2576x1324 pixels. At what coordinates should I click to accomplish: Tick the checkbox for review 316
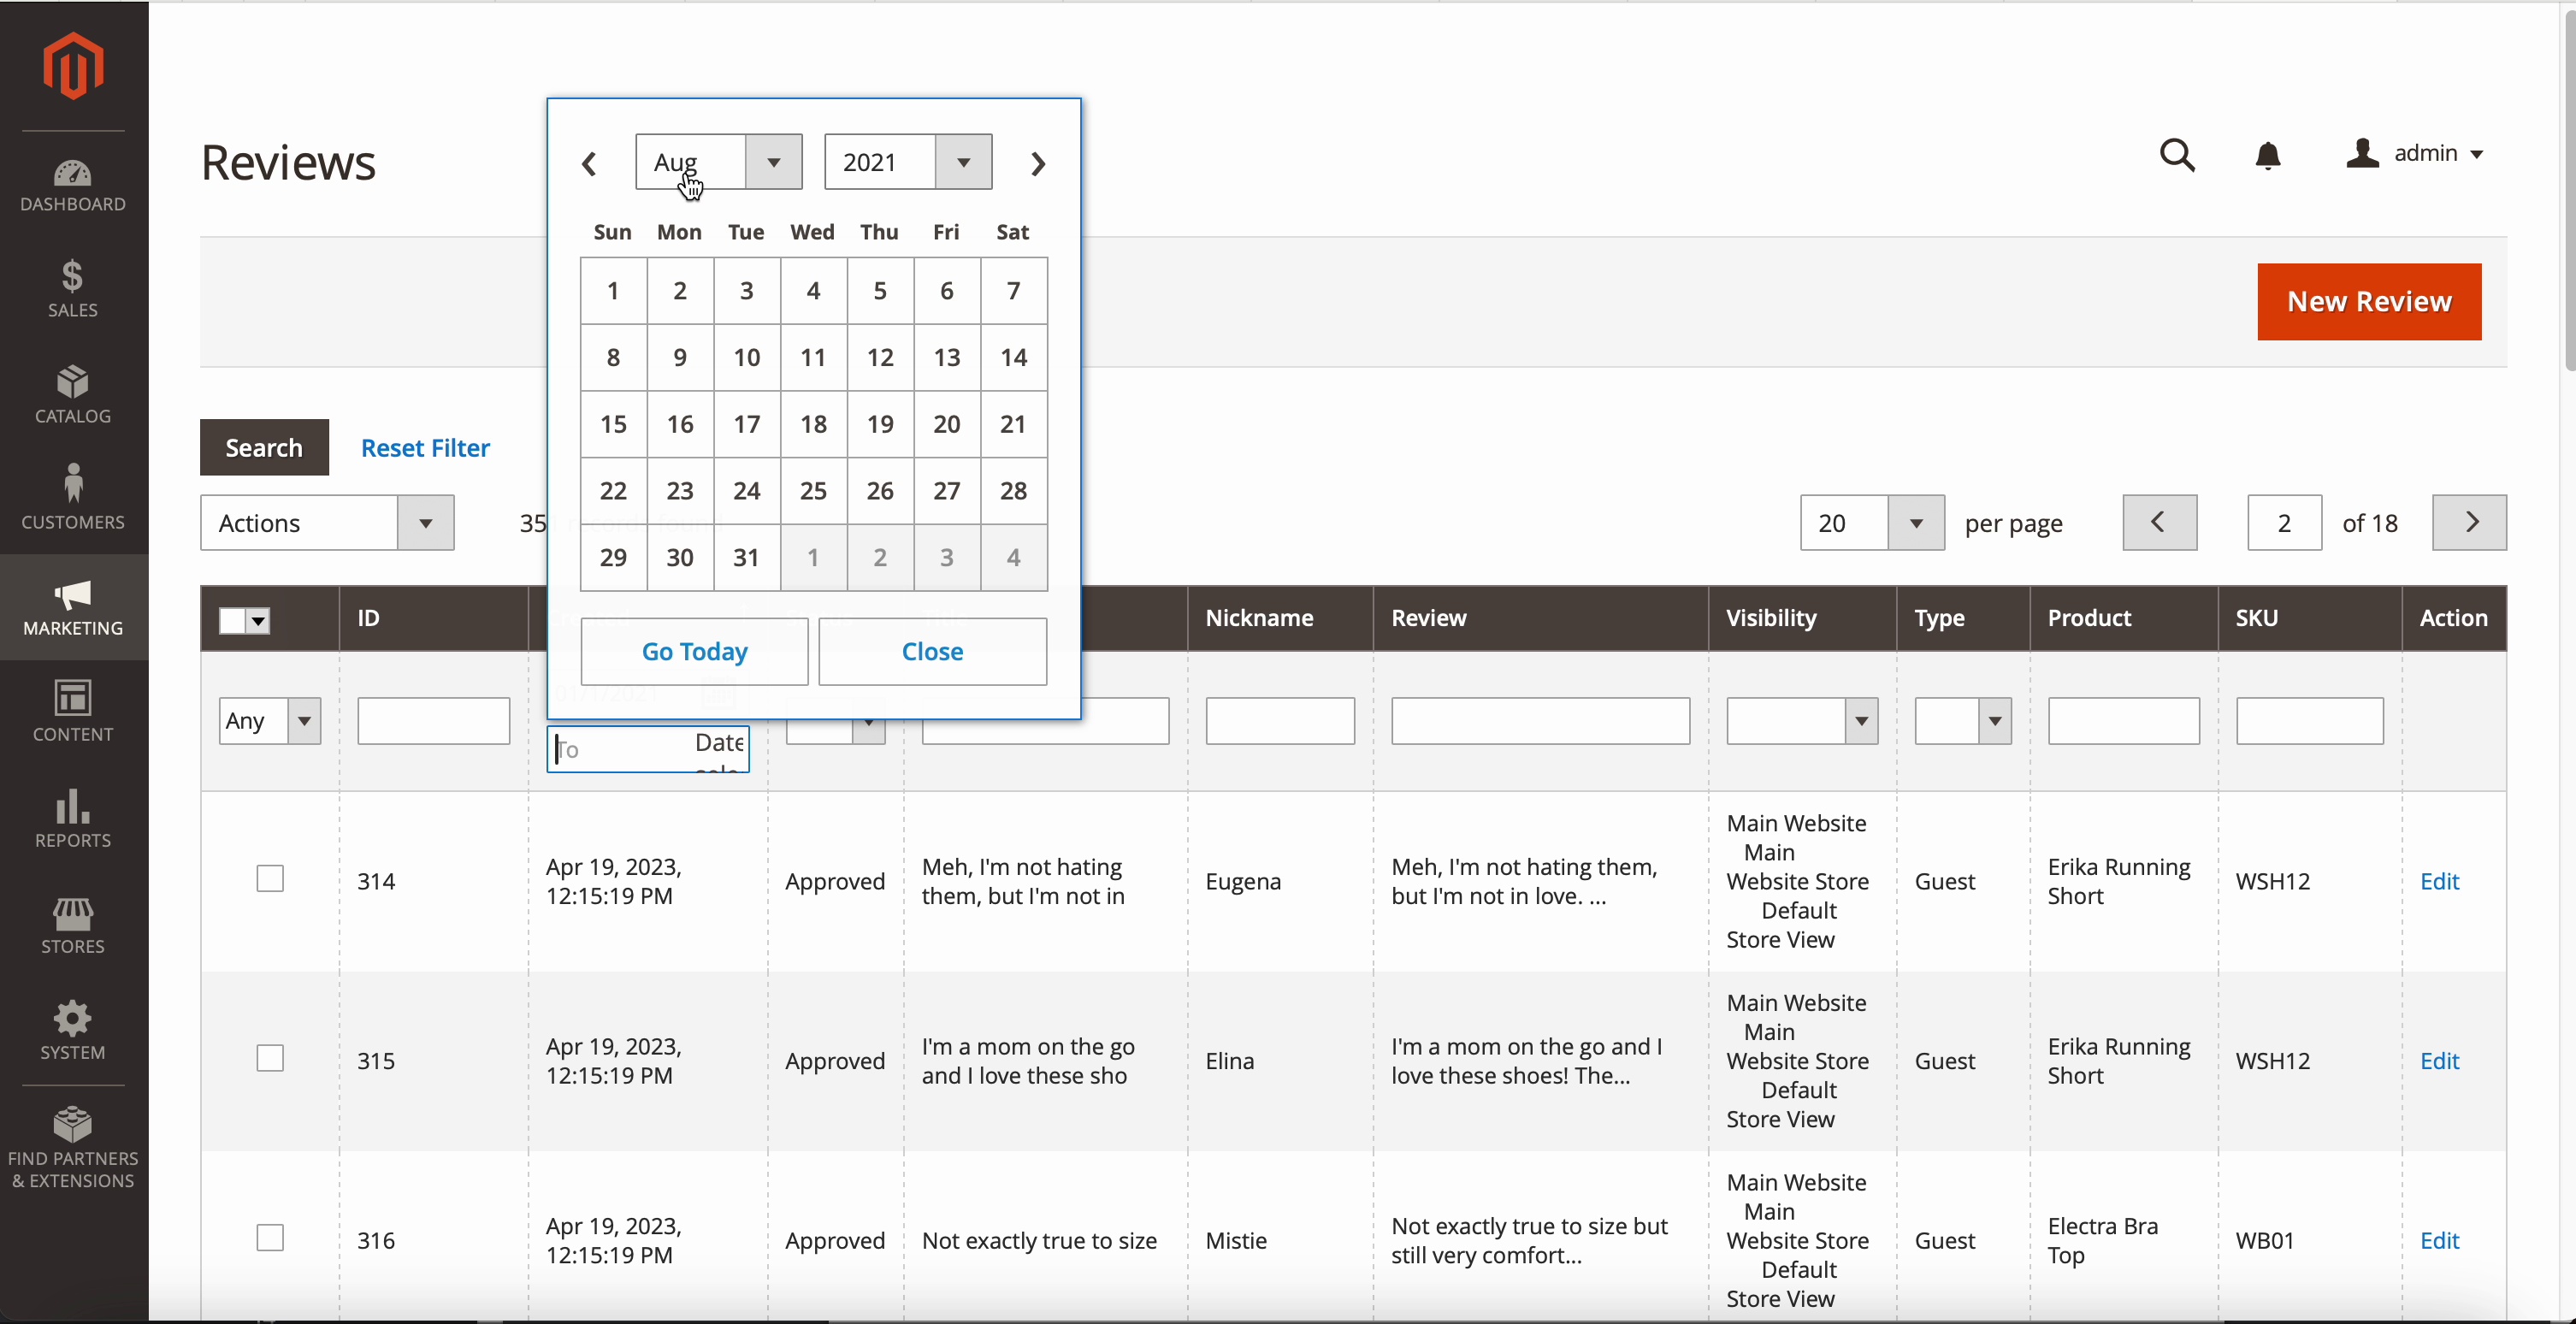270,1239
